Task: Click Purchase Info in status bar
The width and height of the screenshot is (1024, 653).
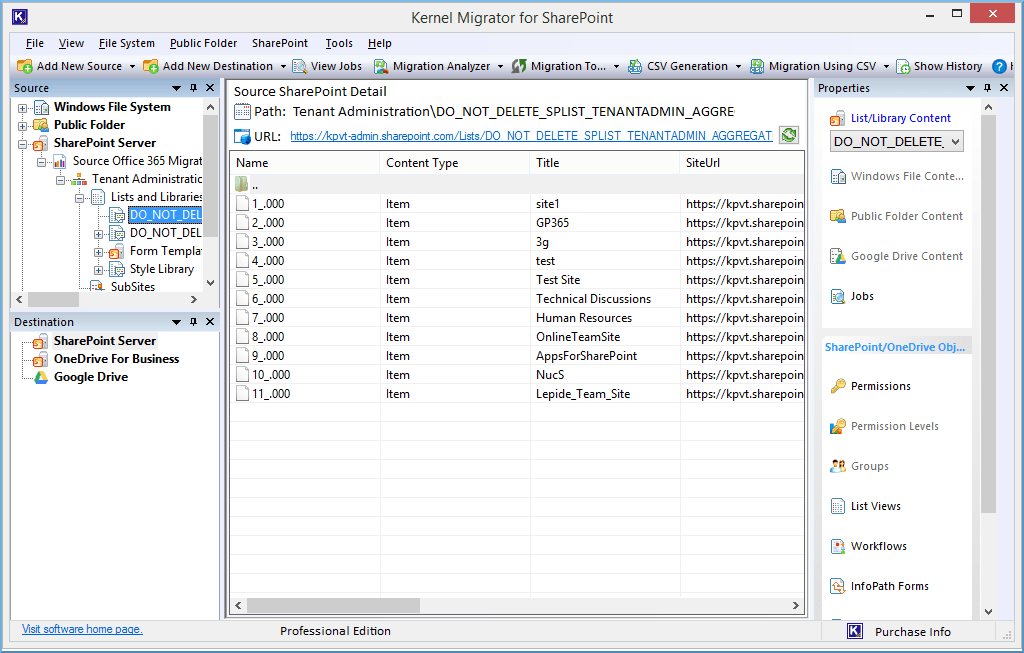Action: (913, 631)
